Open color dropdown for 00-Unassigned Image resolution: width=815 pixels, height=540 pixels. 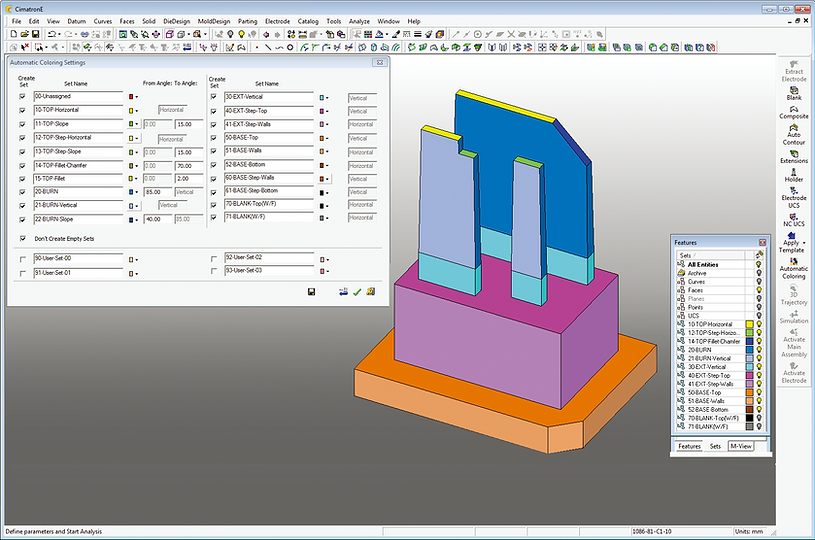tap(137, 97)
